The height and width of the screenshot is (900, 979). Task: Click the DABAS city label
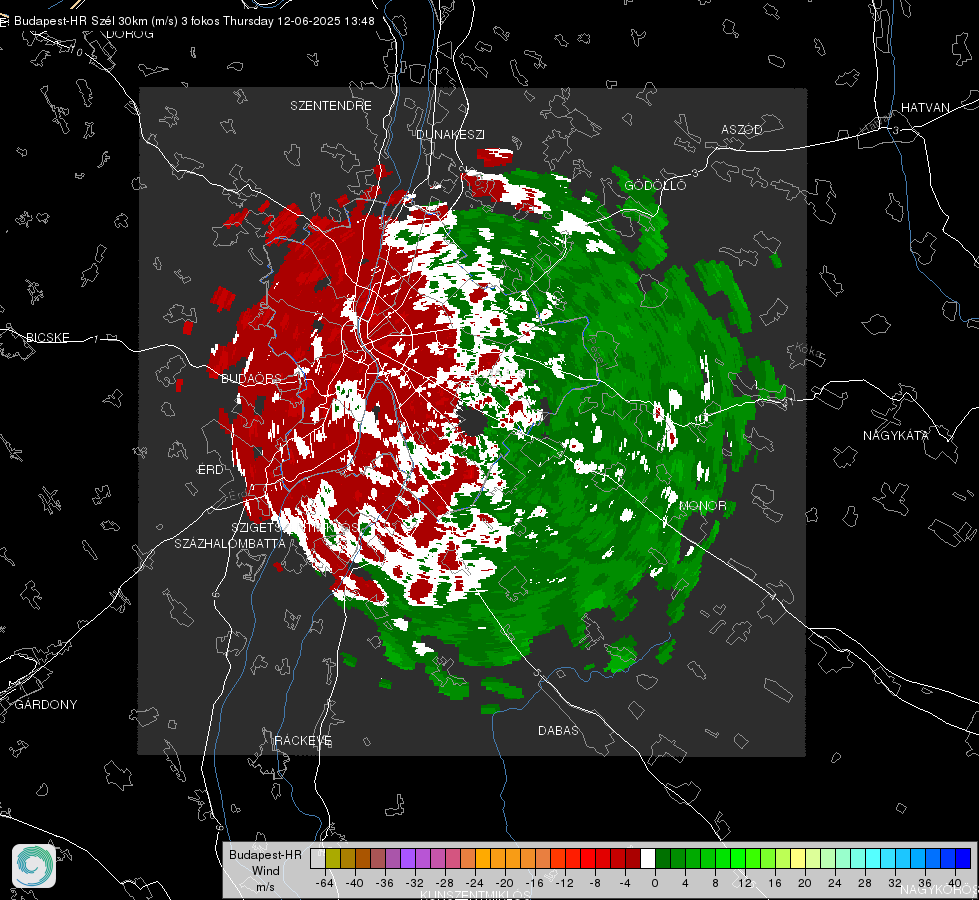558,730
